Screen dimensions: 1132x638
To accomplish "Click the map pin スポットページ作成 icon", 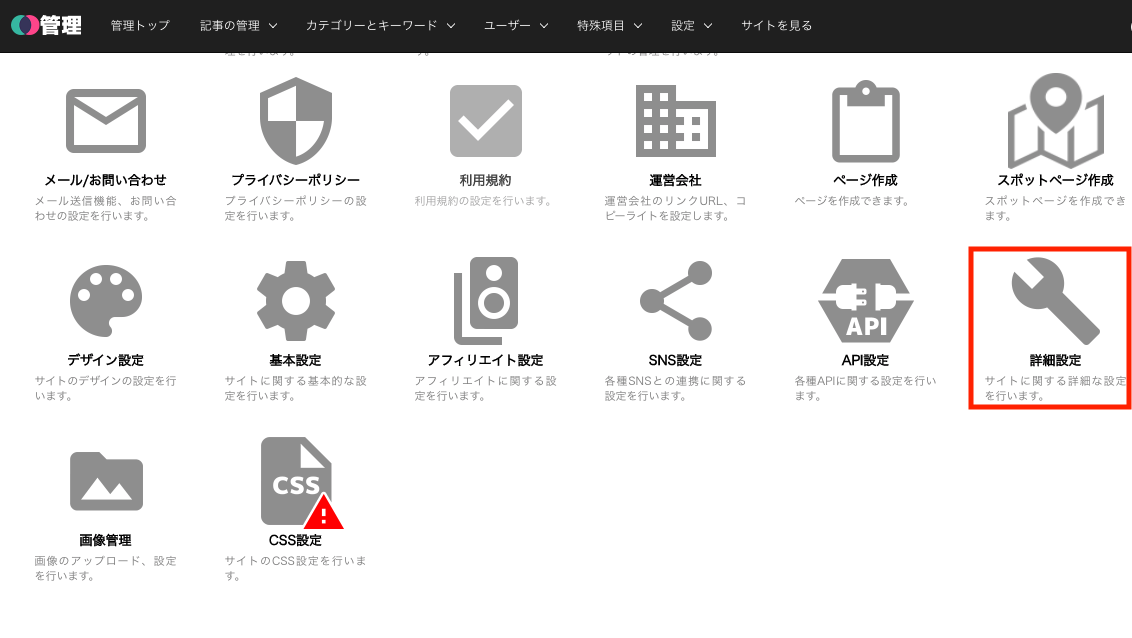I will tap(1055, 121).
